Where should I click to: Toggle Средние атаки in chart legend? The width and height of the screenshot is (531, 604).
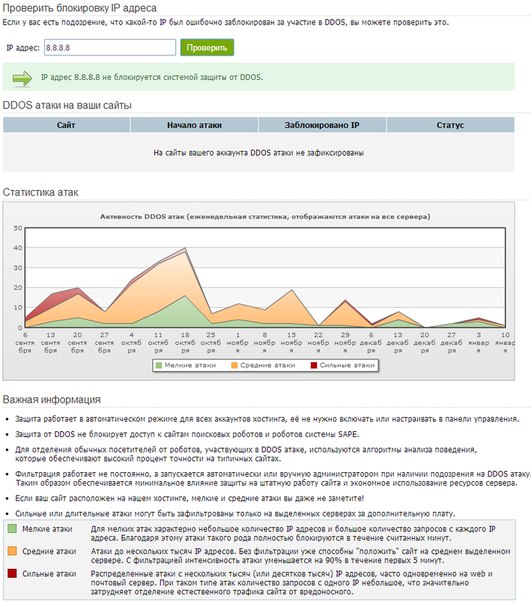pos(263,365)
